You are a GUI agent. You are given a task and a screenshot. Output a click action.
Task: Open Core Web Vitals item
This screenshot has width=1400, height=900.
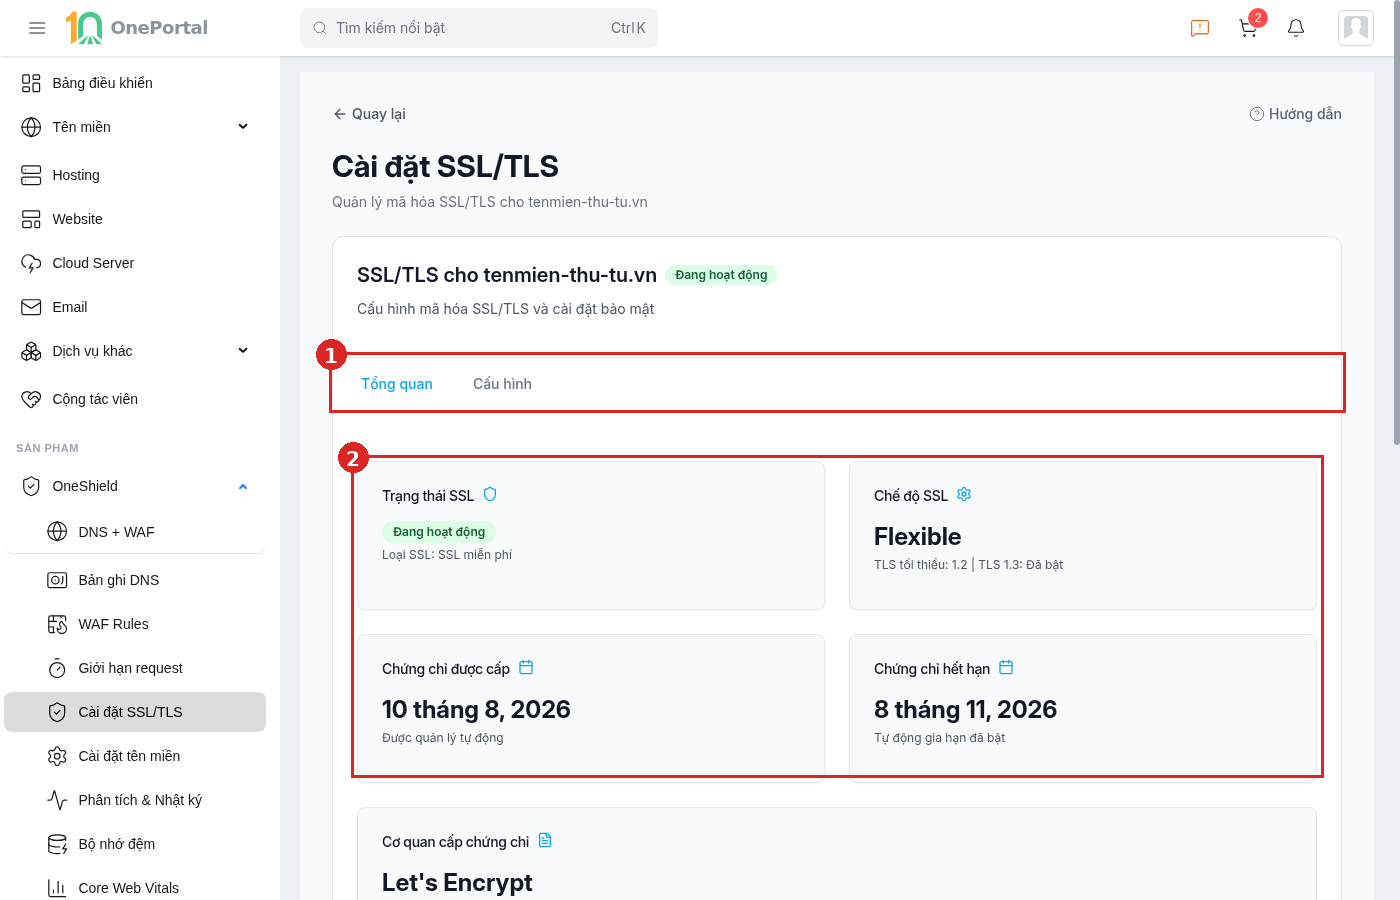(135, 888)
